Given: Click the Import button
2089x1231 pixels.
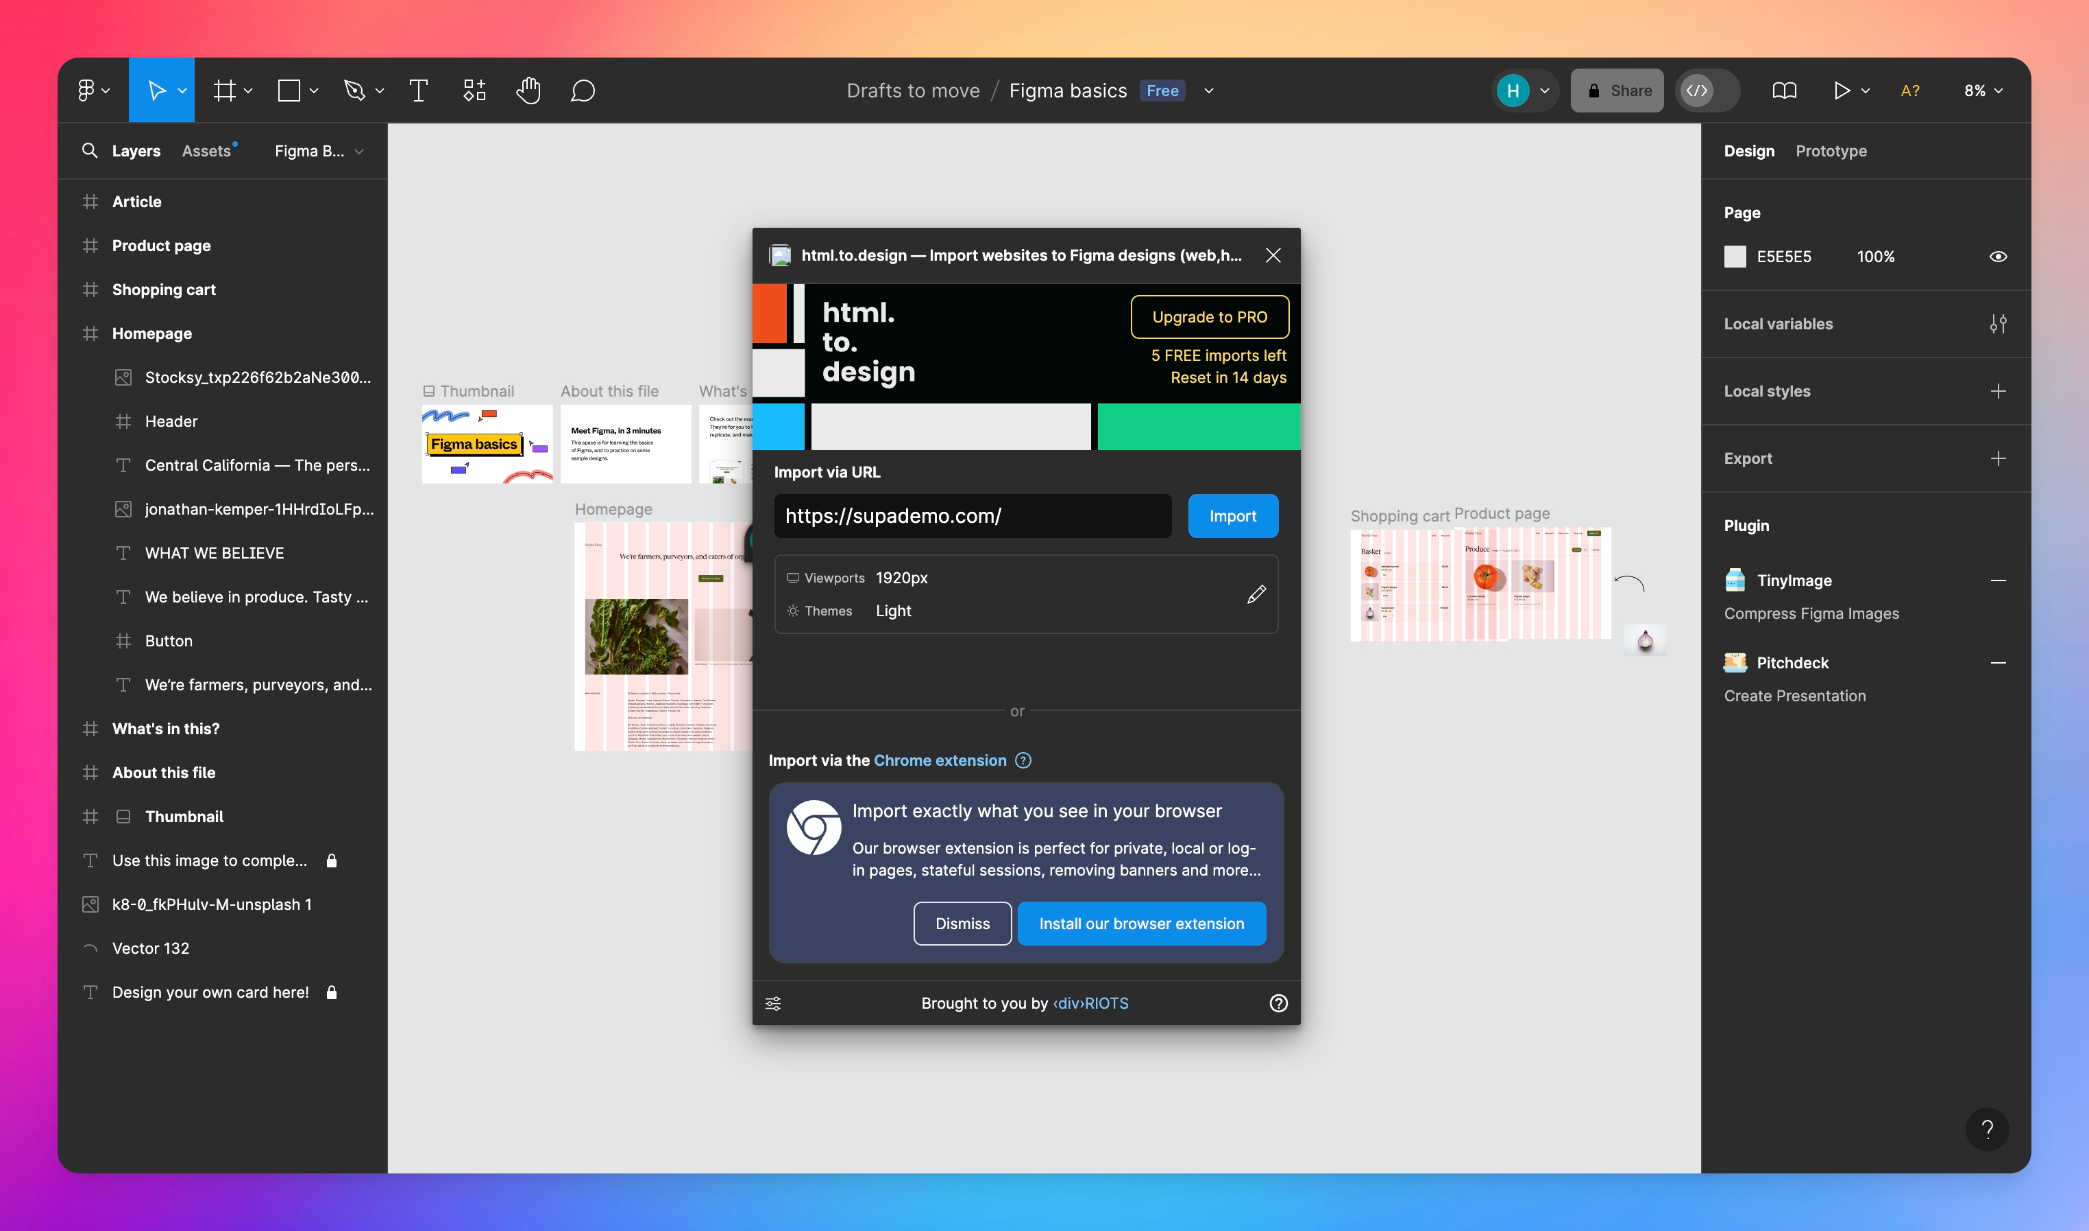Looking at the screenshot, I should (1233, 516).
